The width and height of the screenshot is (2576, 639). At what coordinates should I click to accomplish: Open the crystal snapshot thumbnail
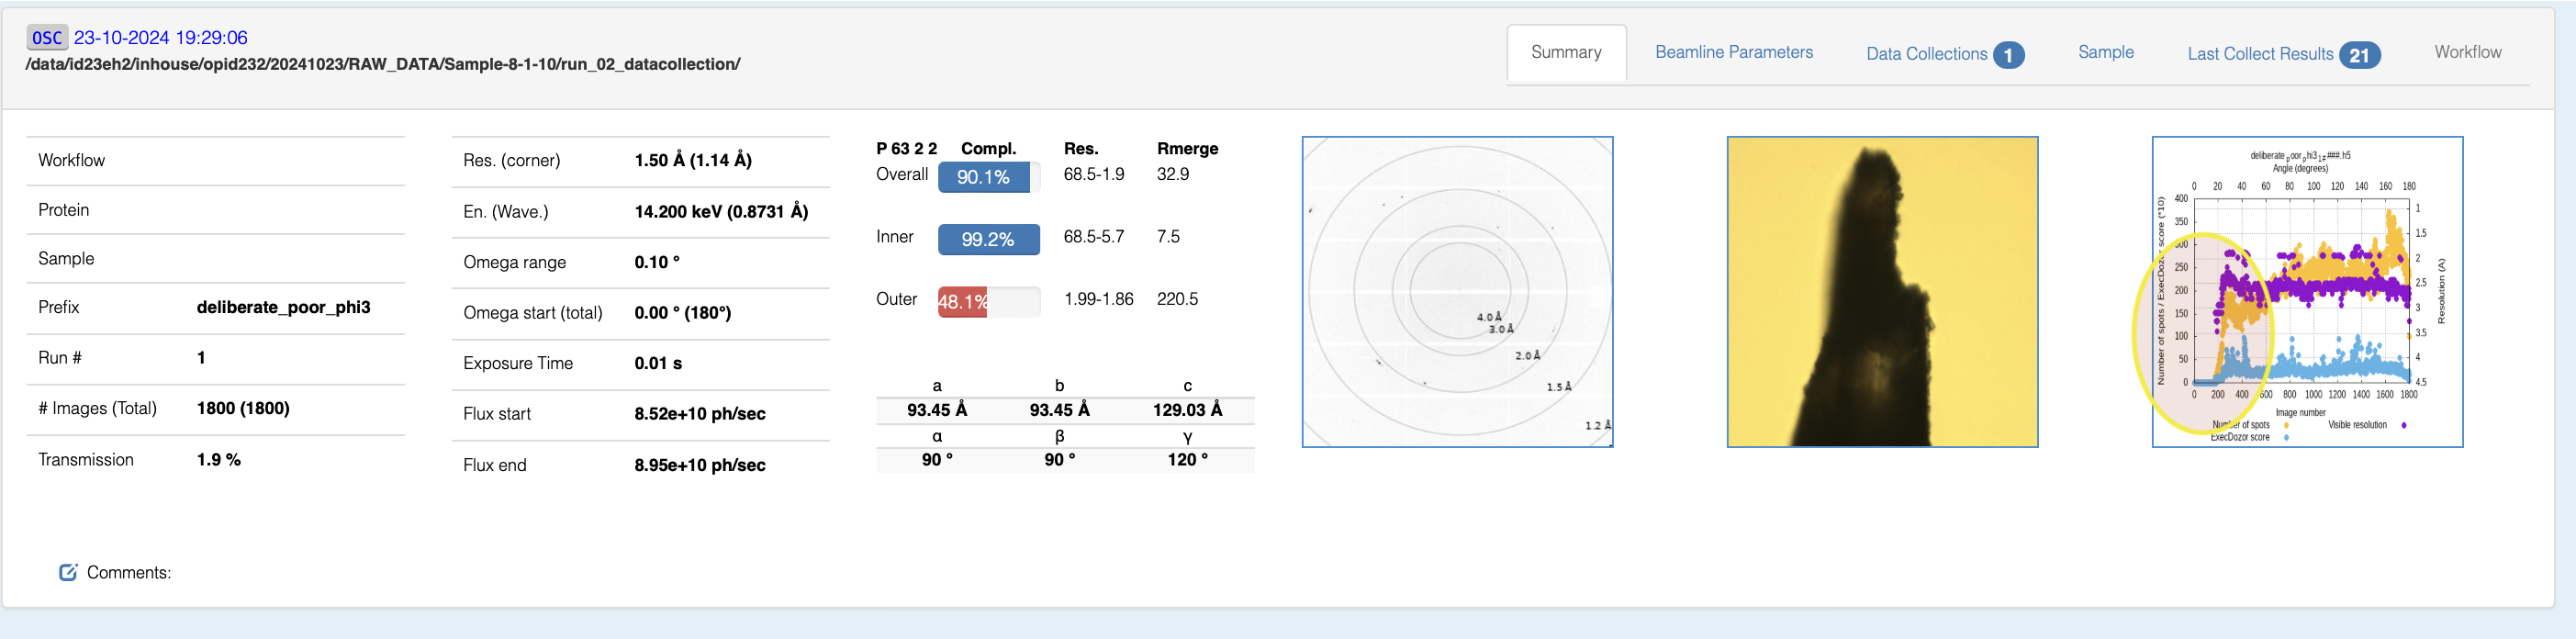(1881, 292)
